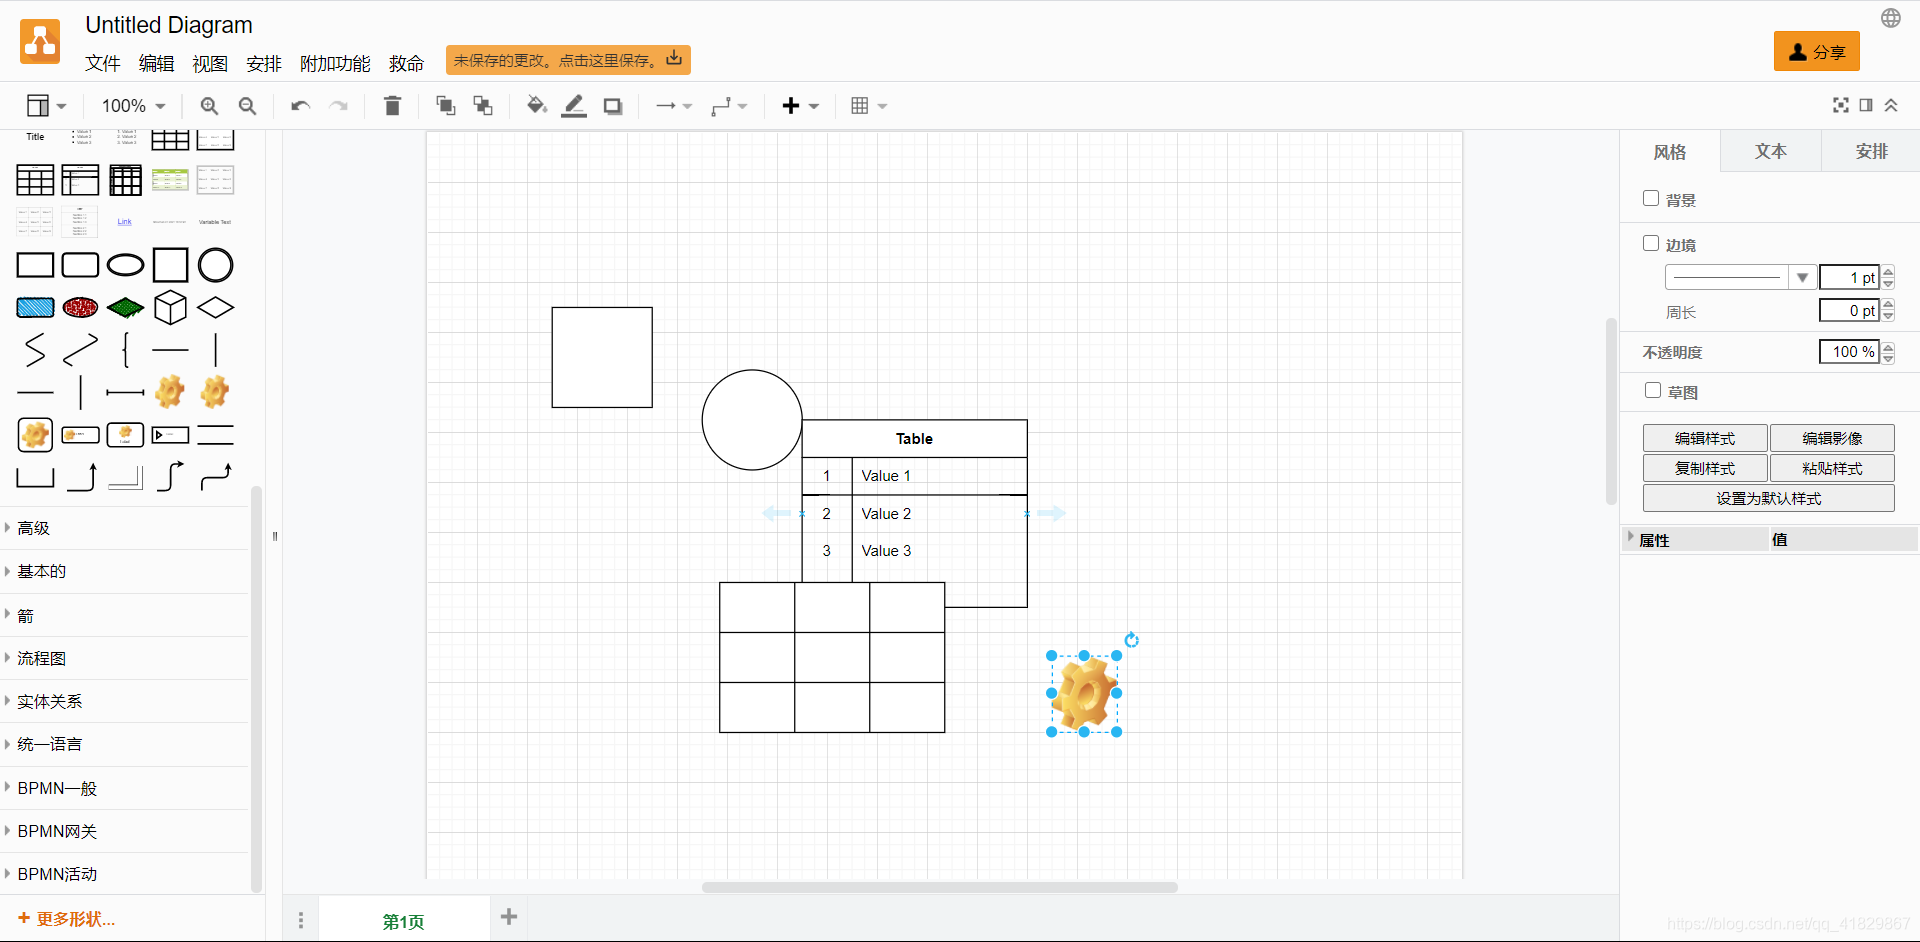The width and height of the screenshot is (1920, 942).
Task: Undo the last action
Action: point(300,106)
